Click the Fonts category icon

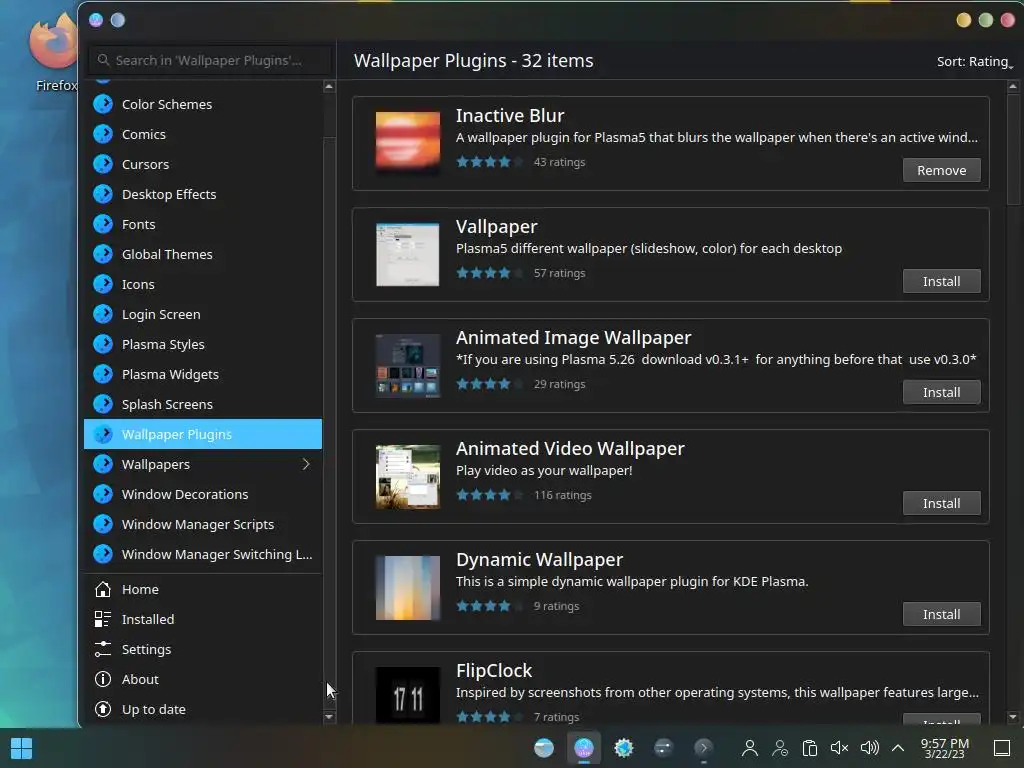point(103,224)
